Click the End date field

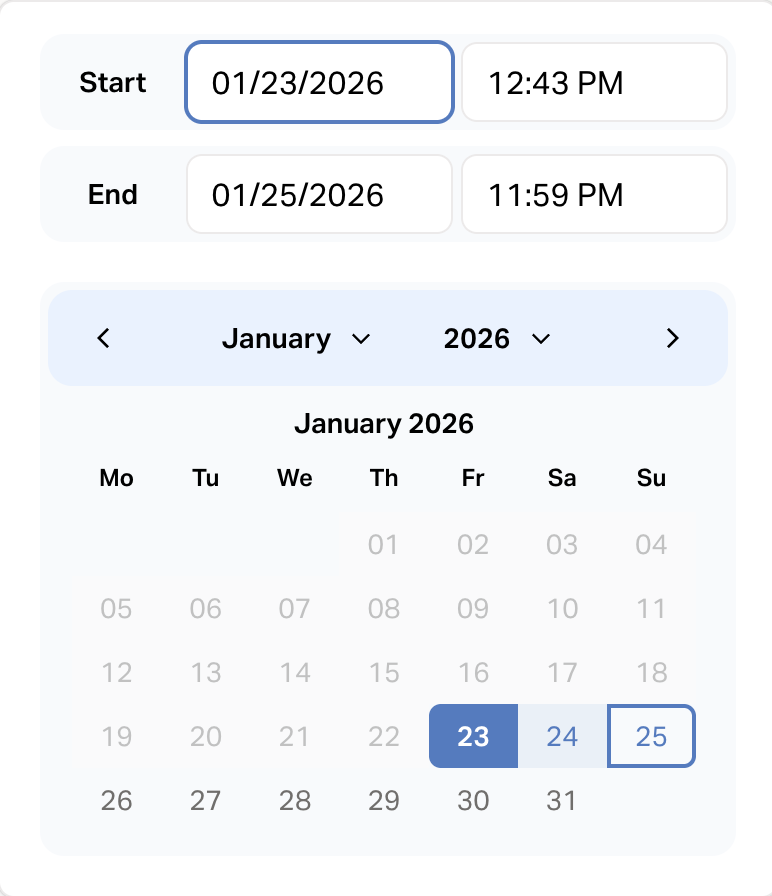(319, 194)
